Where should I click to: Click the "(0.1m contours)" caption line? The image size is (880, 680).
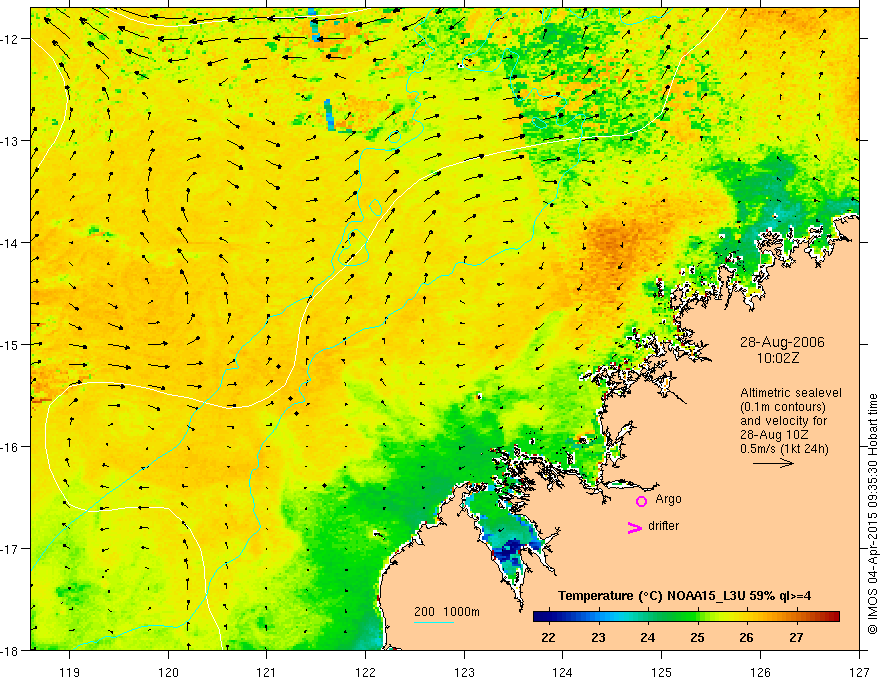click(783, 407)
